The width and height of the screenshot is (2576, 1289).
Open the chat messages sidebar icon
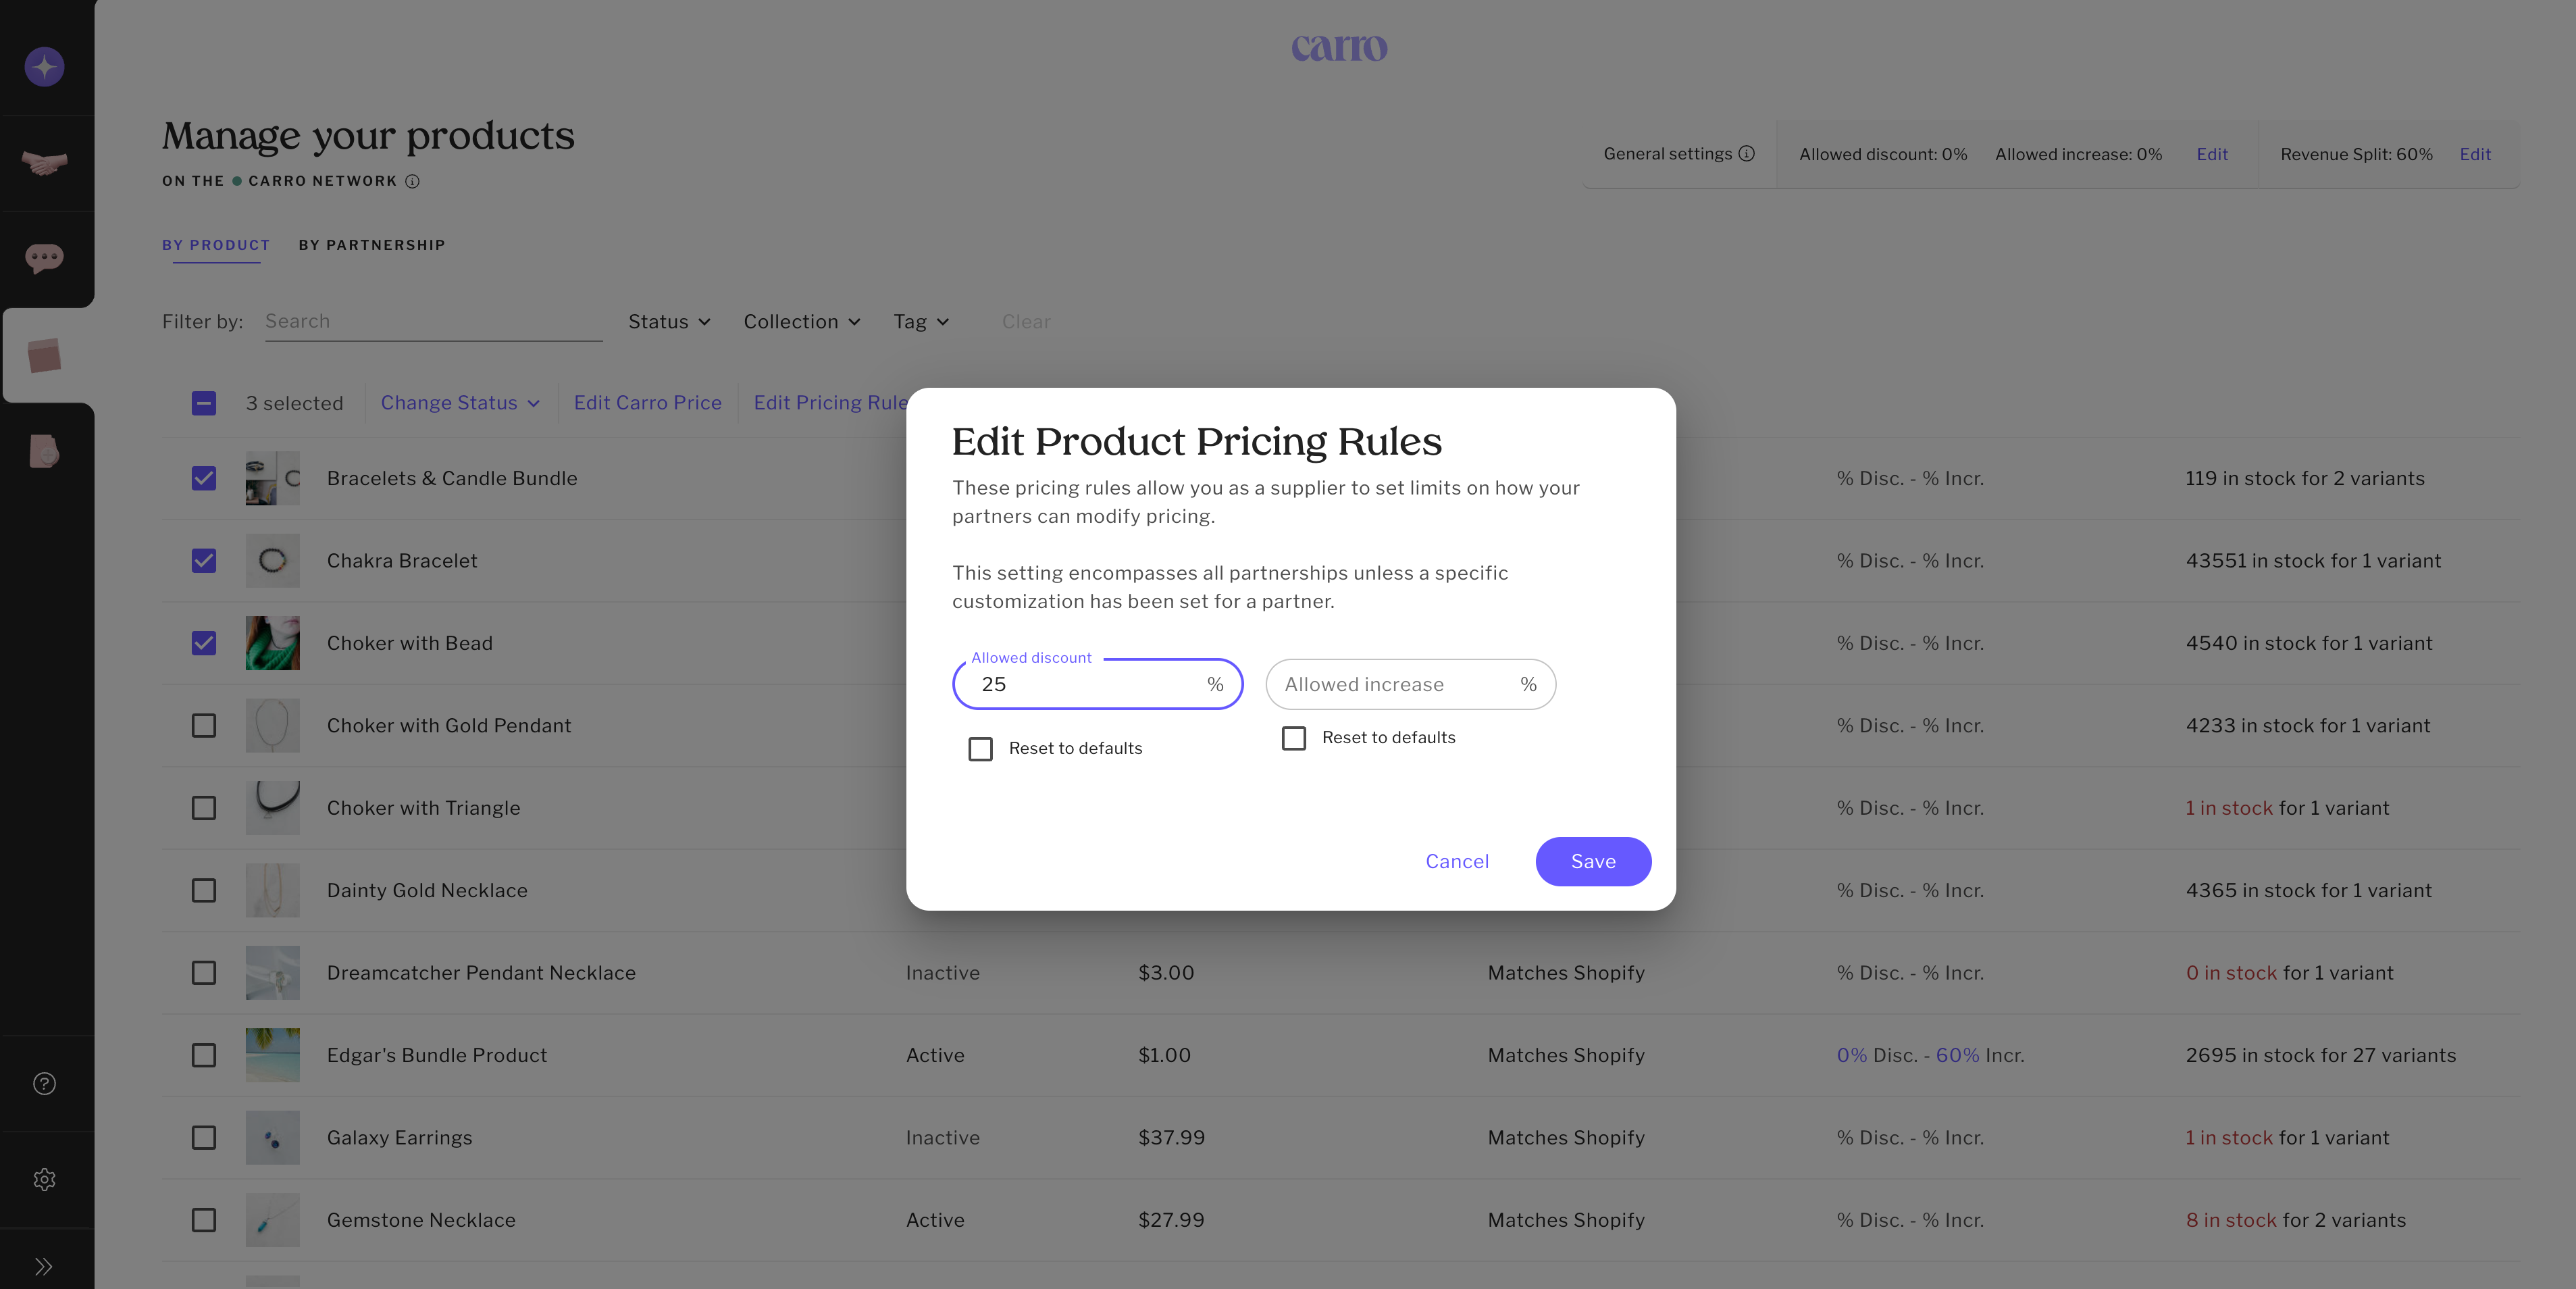44,258
